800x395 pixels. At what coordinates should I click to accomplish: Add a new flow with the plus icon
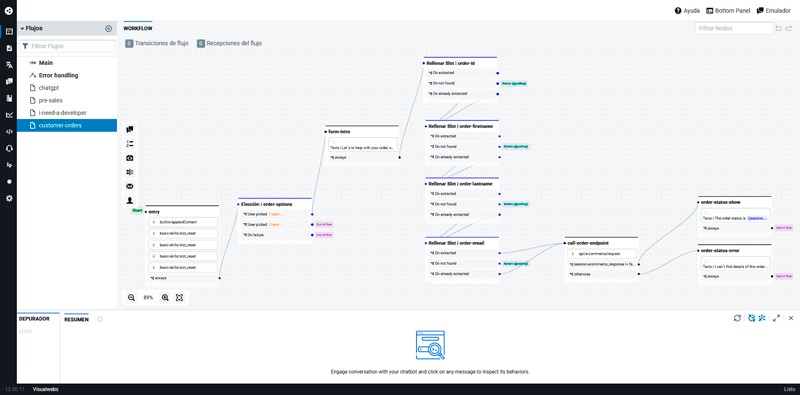[108, 29]
